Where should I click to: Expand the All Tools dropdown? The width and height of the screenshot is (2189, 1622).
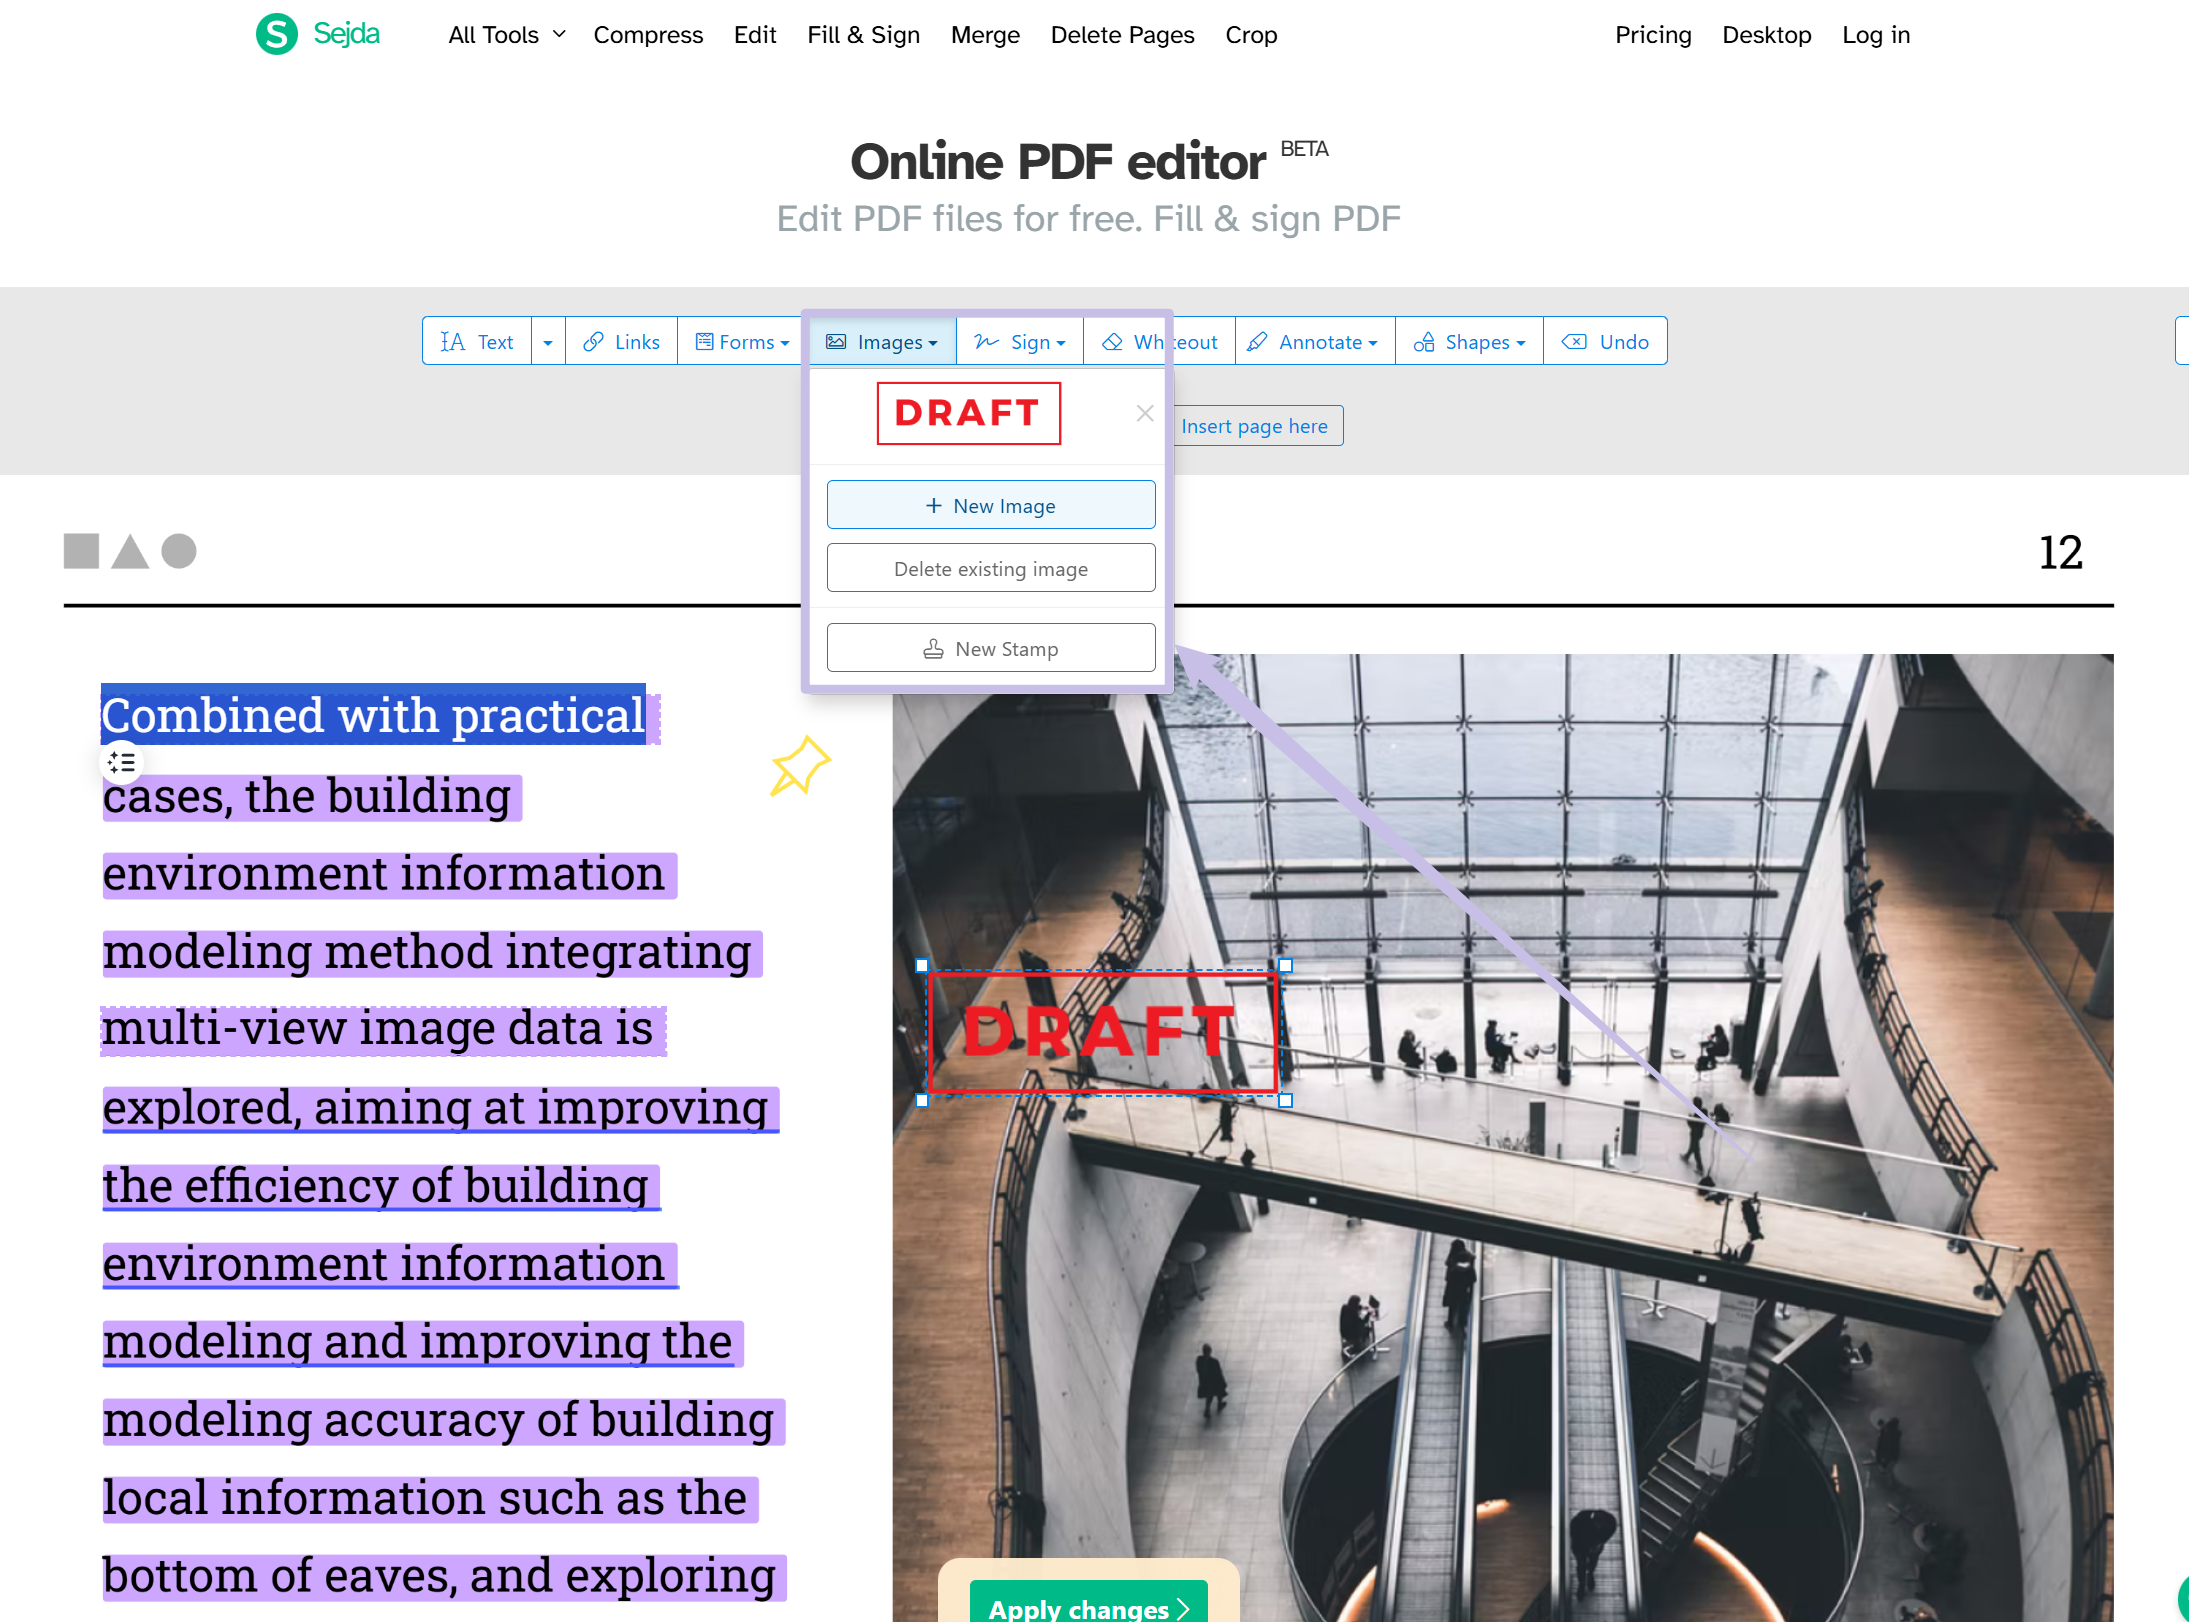pos(506,34)
